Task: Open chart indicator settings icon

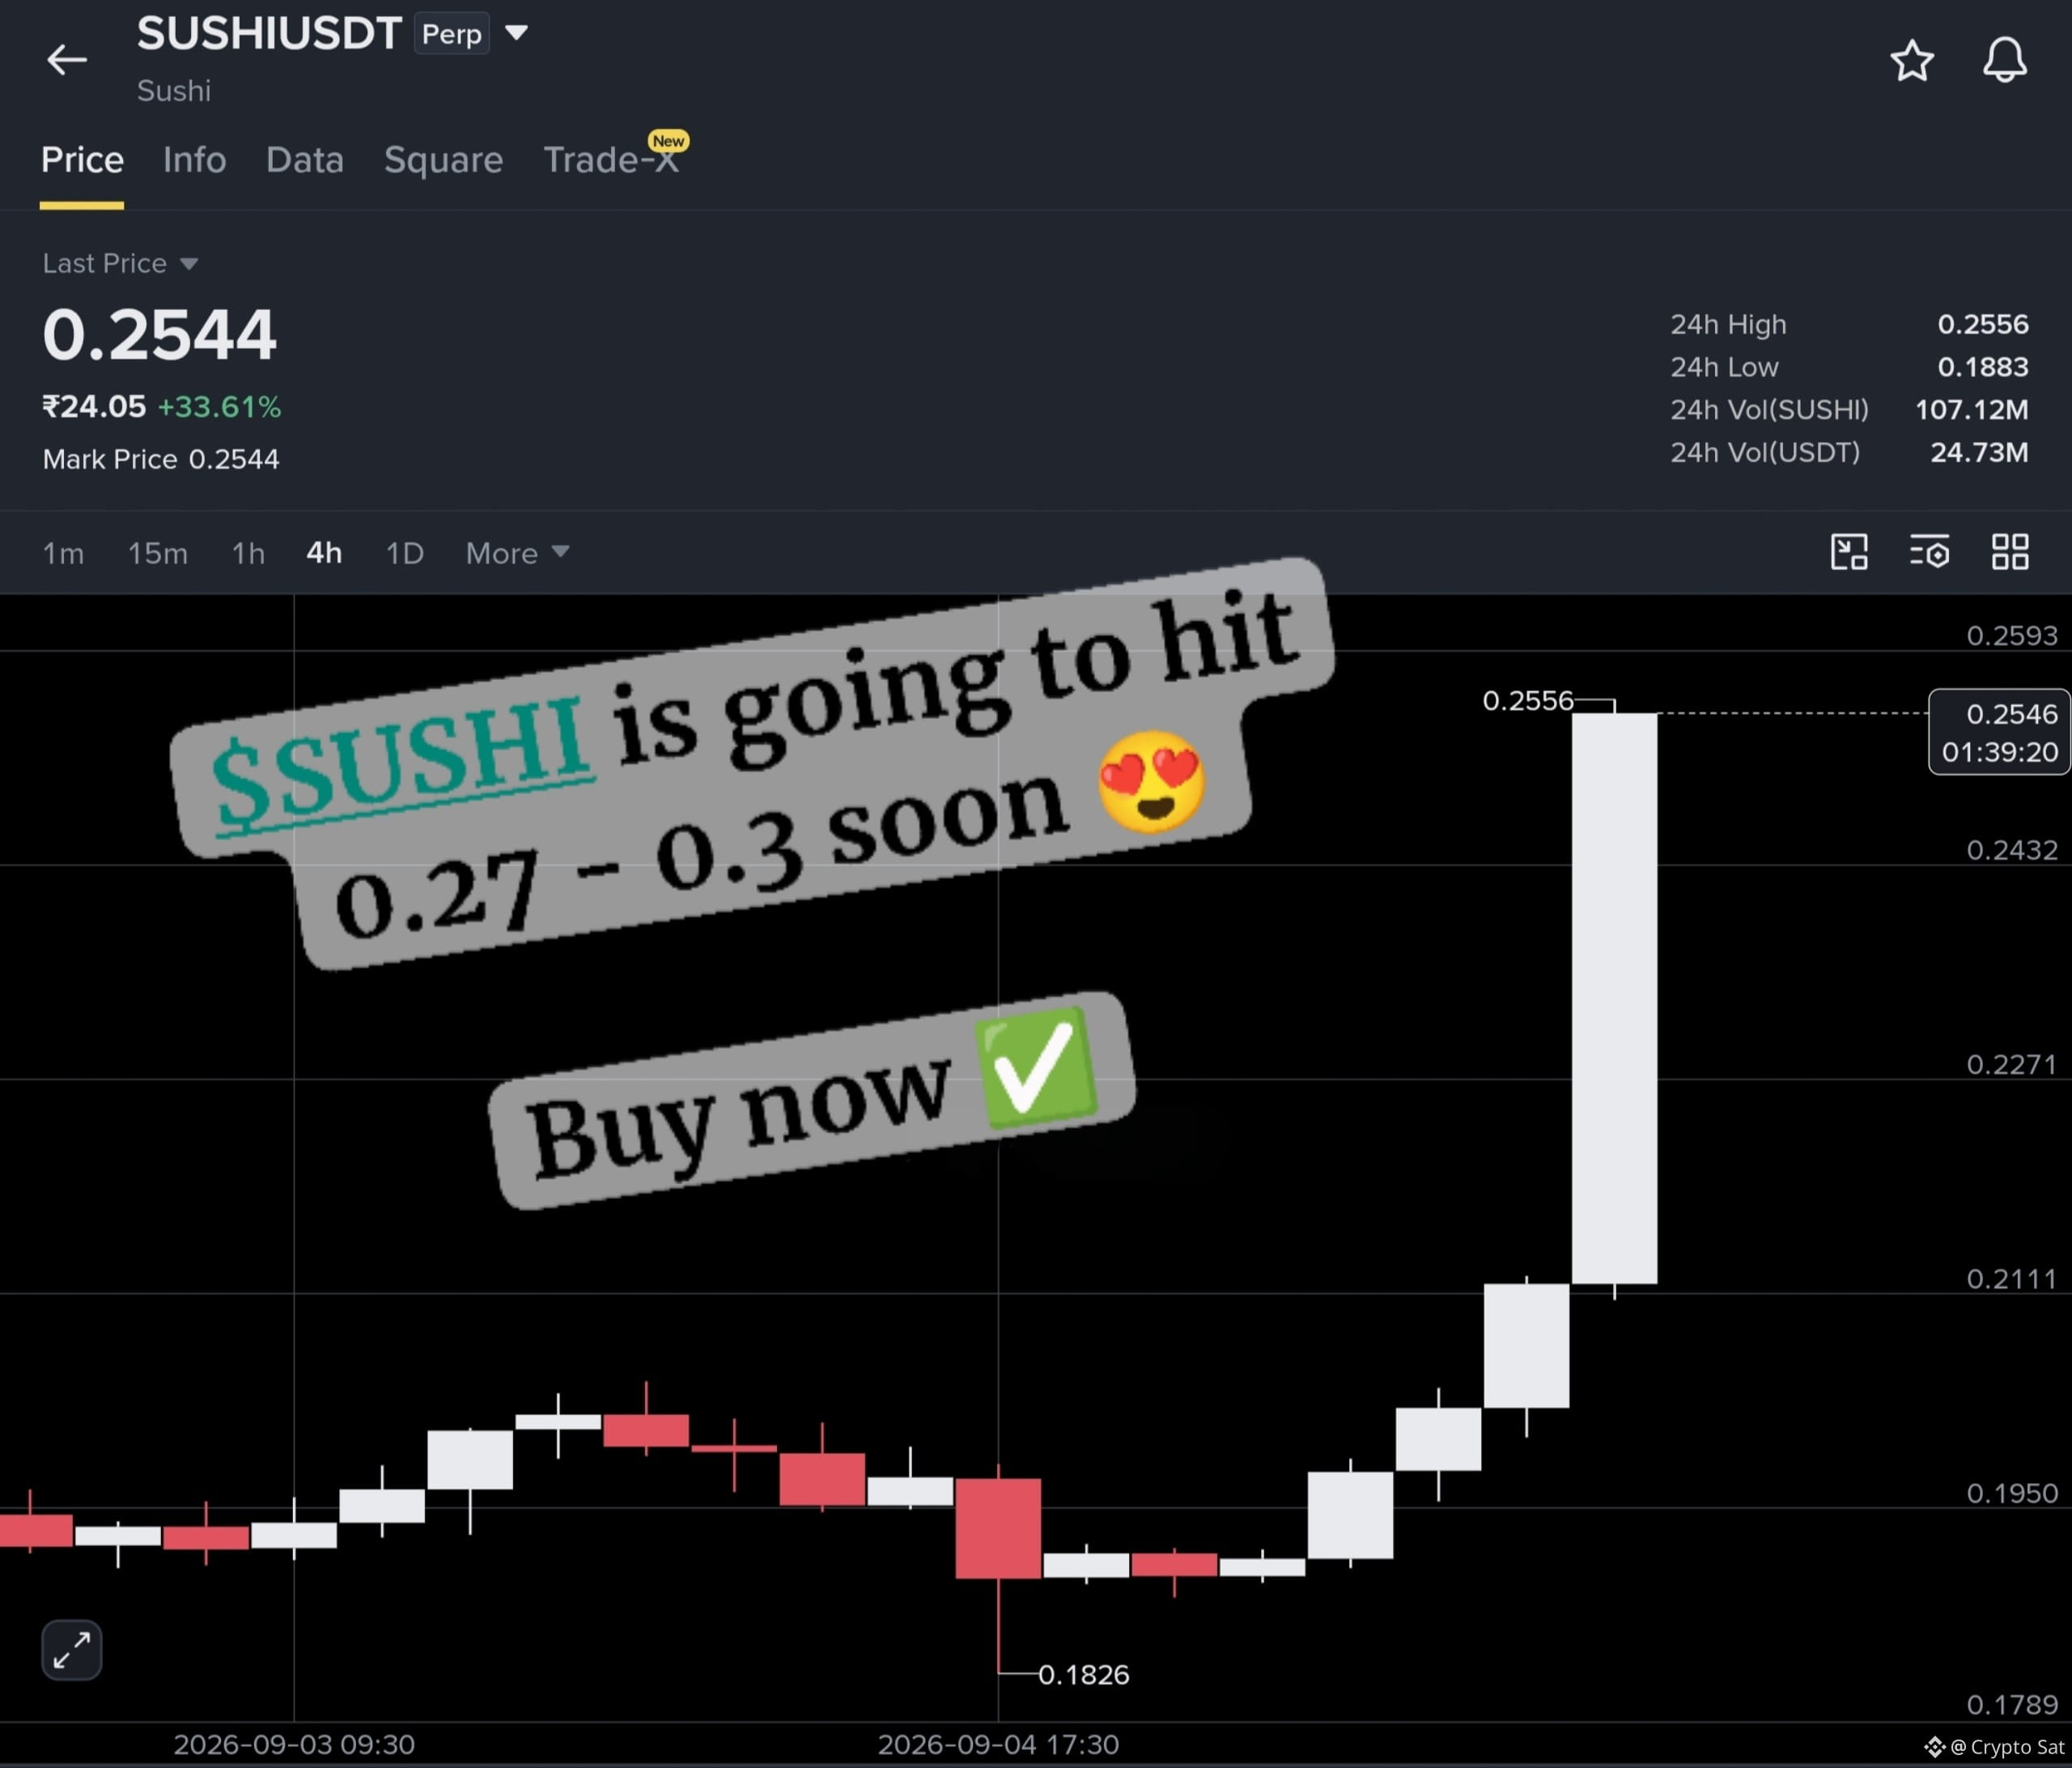Action: (x=1930, y=552)
